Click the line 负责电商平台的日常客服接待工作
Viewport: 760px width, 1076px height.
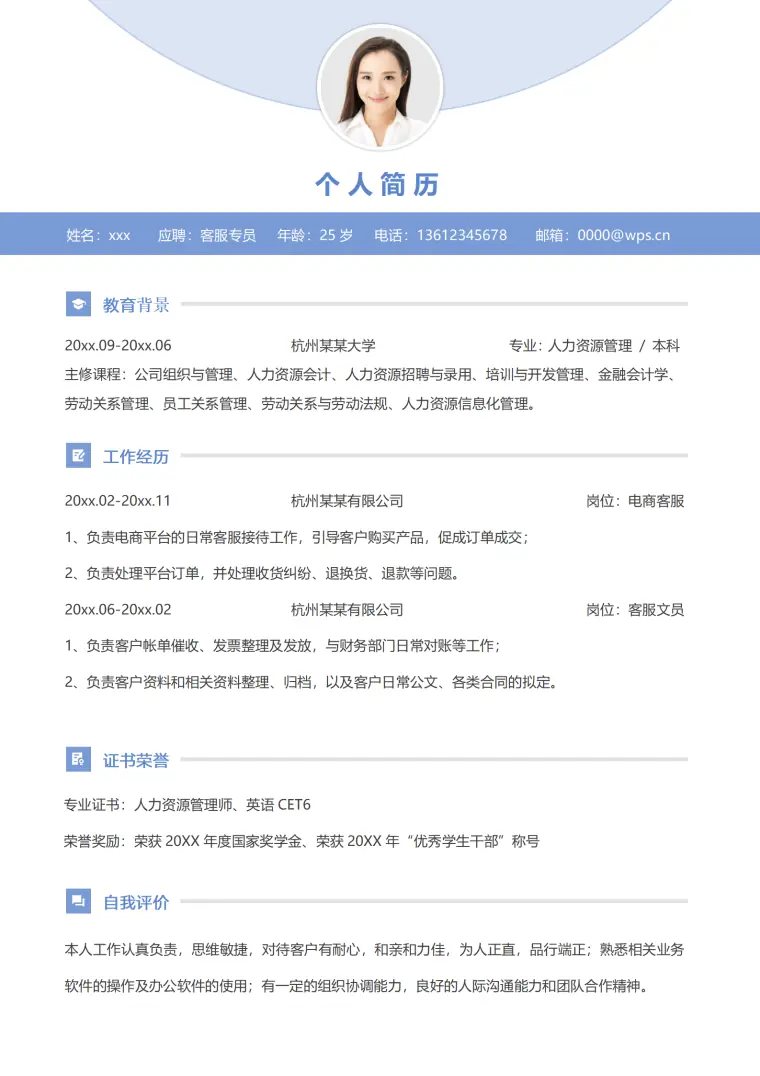click(x=297, y=537)
